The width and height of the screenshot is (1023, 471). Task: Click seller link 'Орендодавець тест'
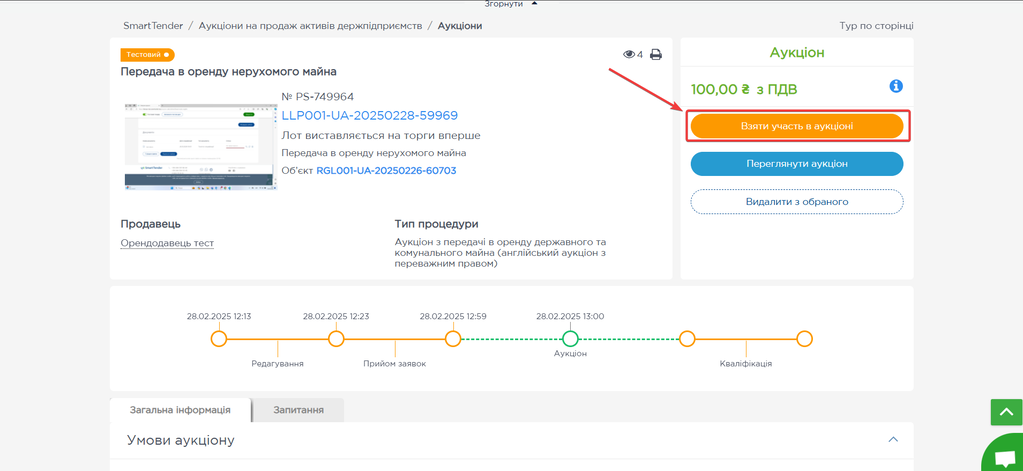(x=167, y=243)
